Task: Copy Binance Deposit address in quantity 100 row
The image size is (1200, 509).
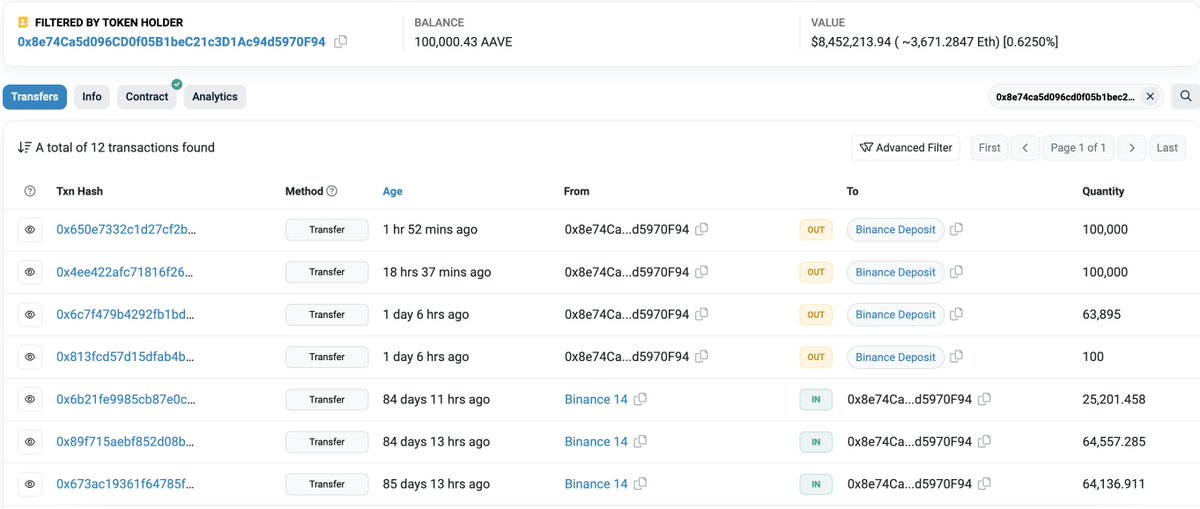Action: [957, 357]
